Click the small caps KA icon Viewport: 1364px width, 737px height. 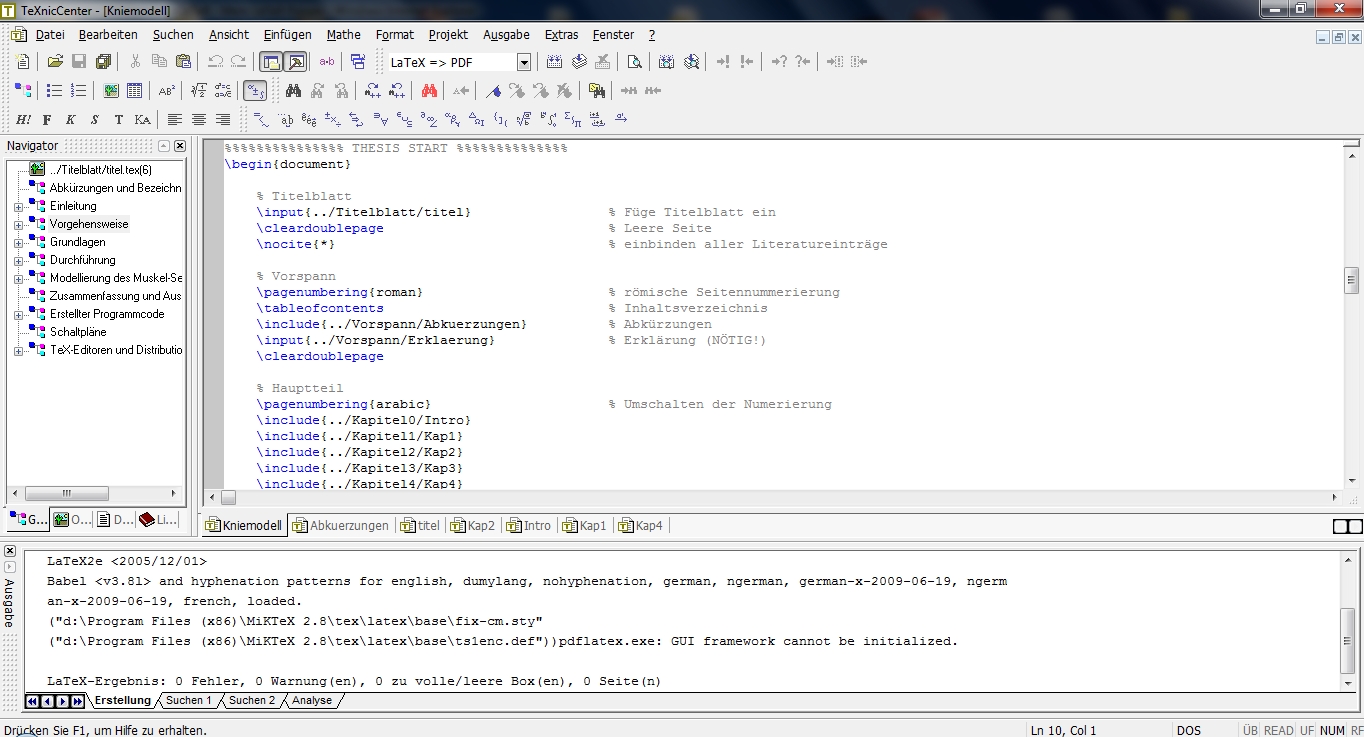(x=143, y=120)
